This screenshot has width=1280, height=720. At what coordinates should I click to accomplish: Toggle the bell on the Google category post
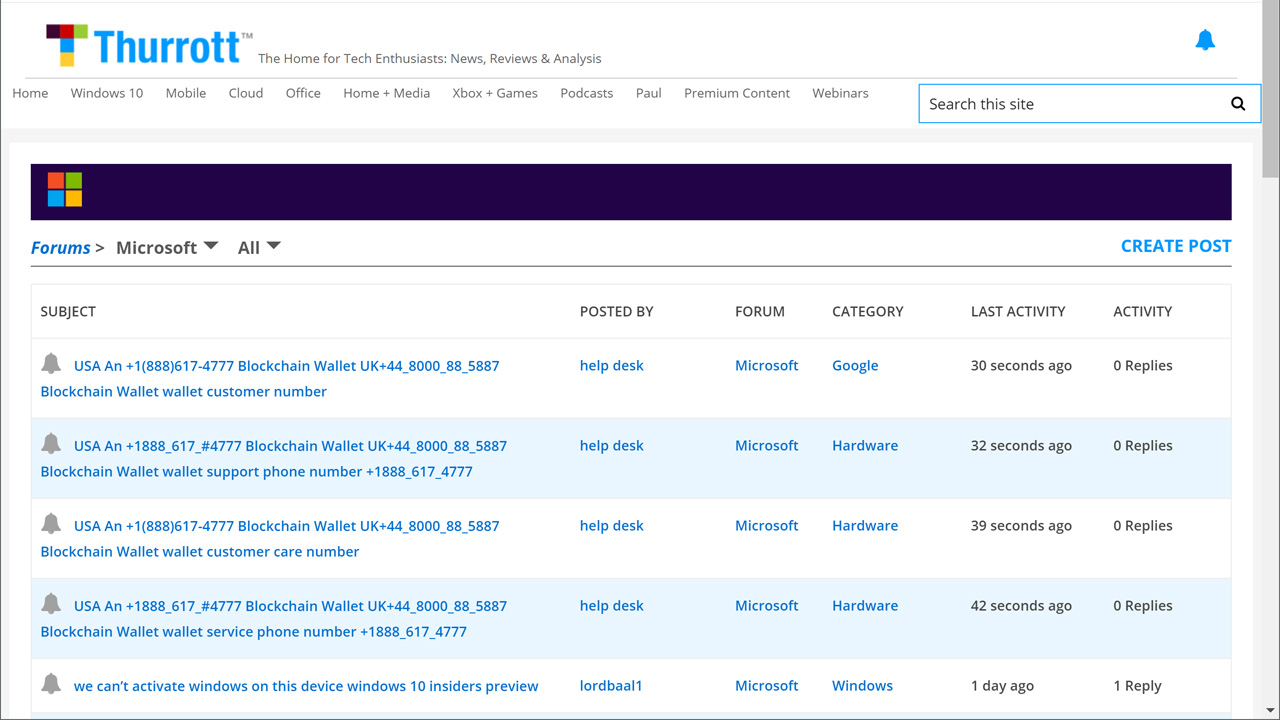point(51,364)
